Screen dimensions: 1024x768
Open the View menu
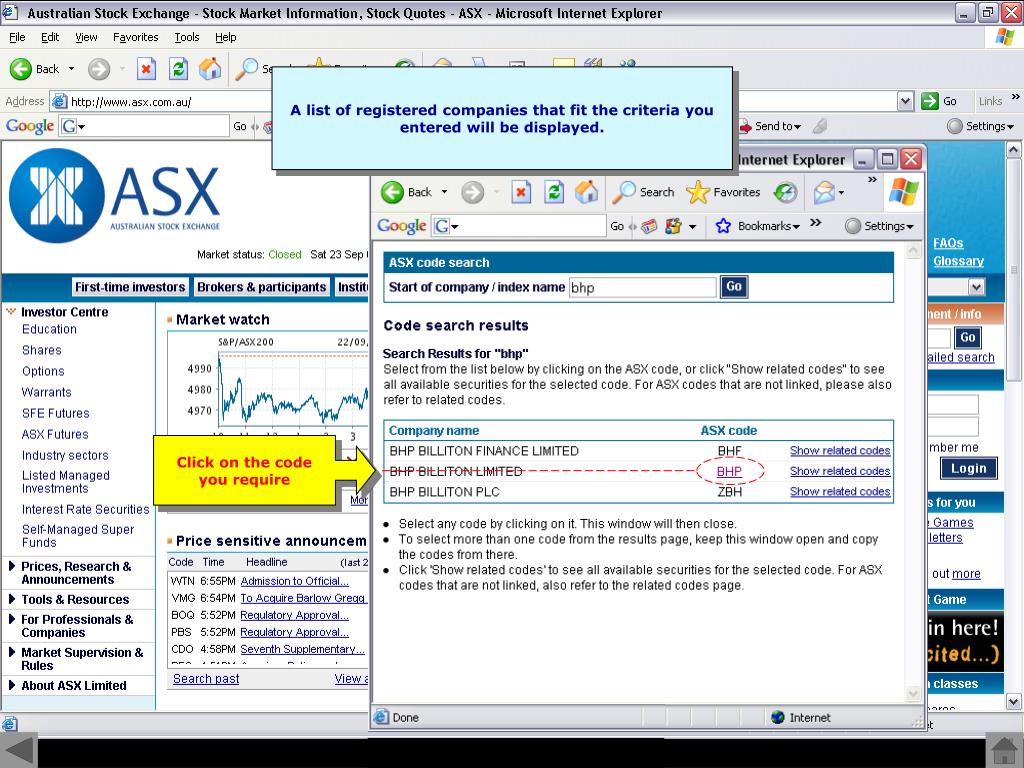[86, 37]
